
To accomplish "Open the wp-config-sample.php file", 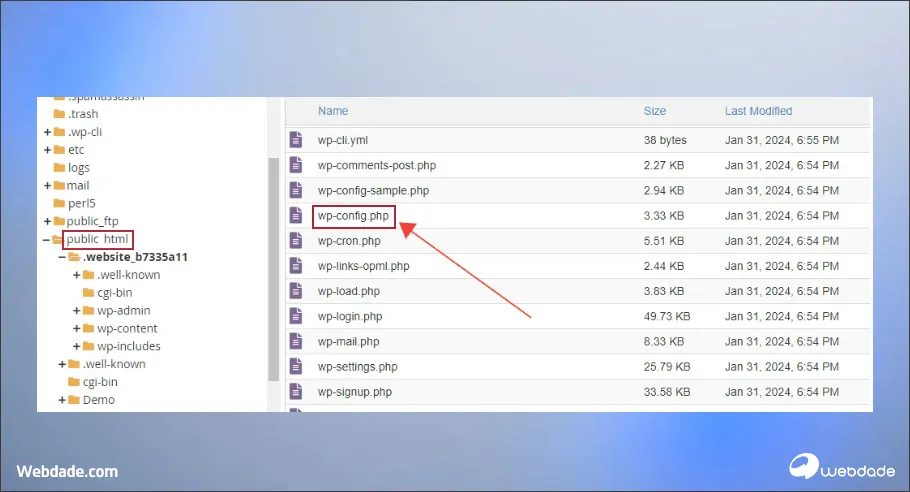I will pos(373,190).
